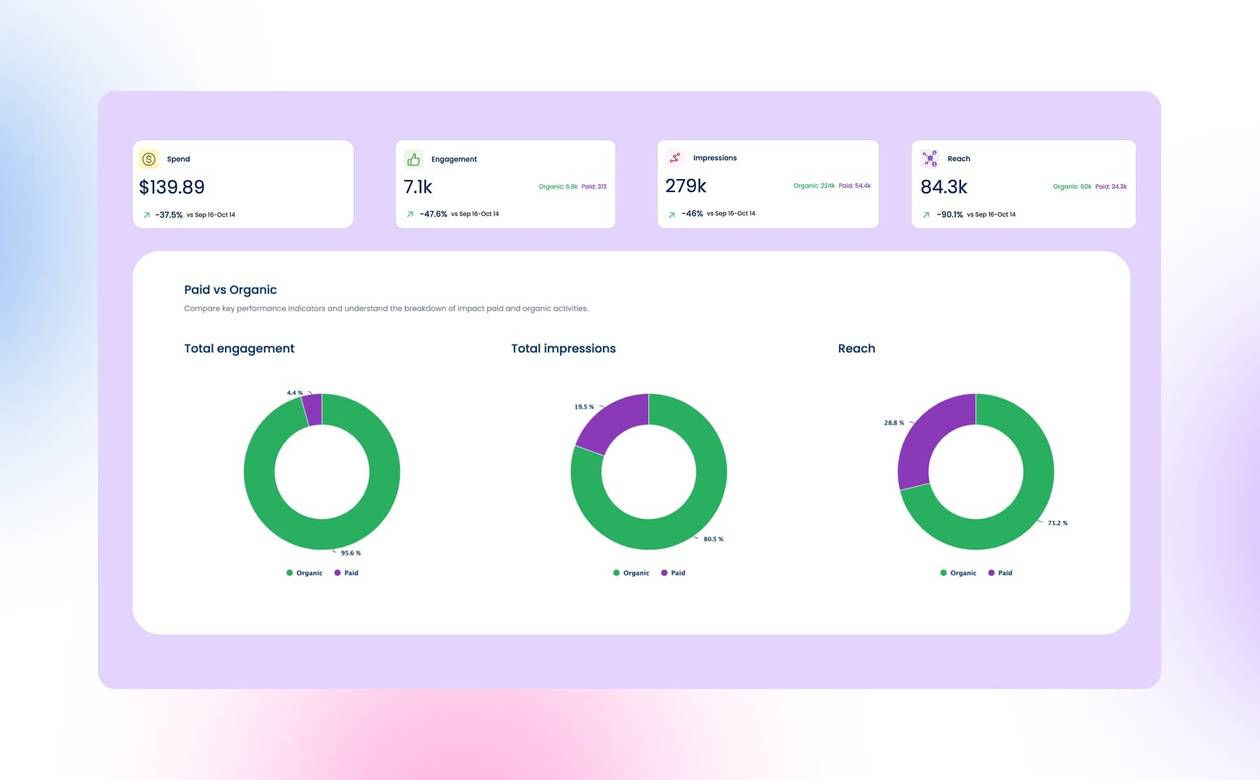The image size is (1260, 780).
Task: Toggle Paid legend under Total engagement chart
Action: pos(346,573)
